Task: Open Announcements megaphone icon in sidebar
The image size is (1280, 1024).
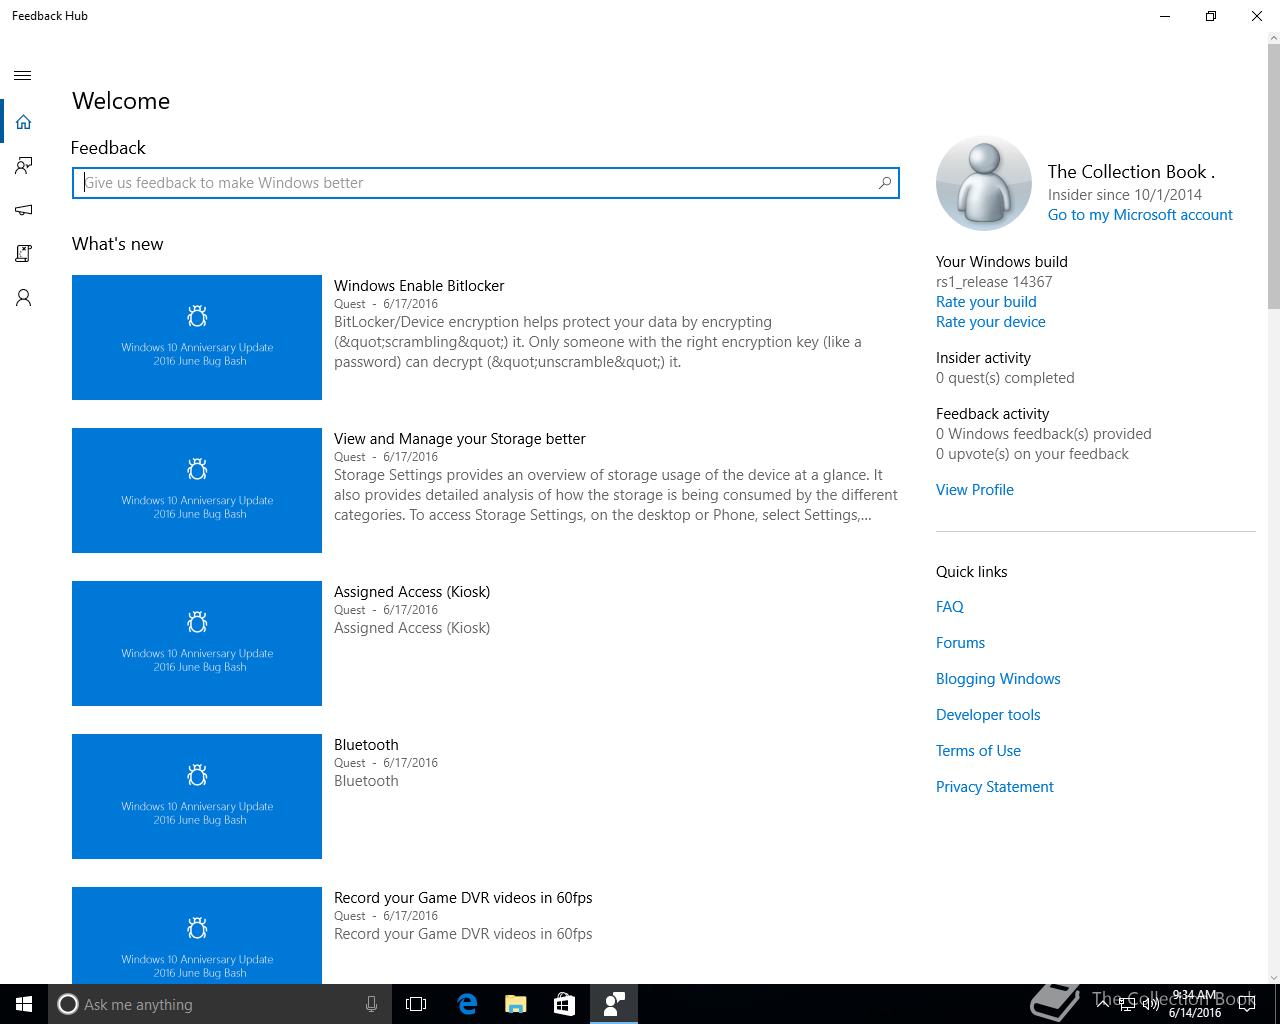Action: coord(23,210)
